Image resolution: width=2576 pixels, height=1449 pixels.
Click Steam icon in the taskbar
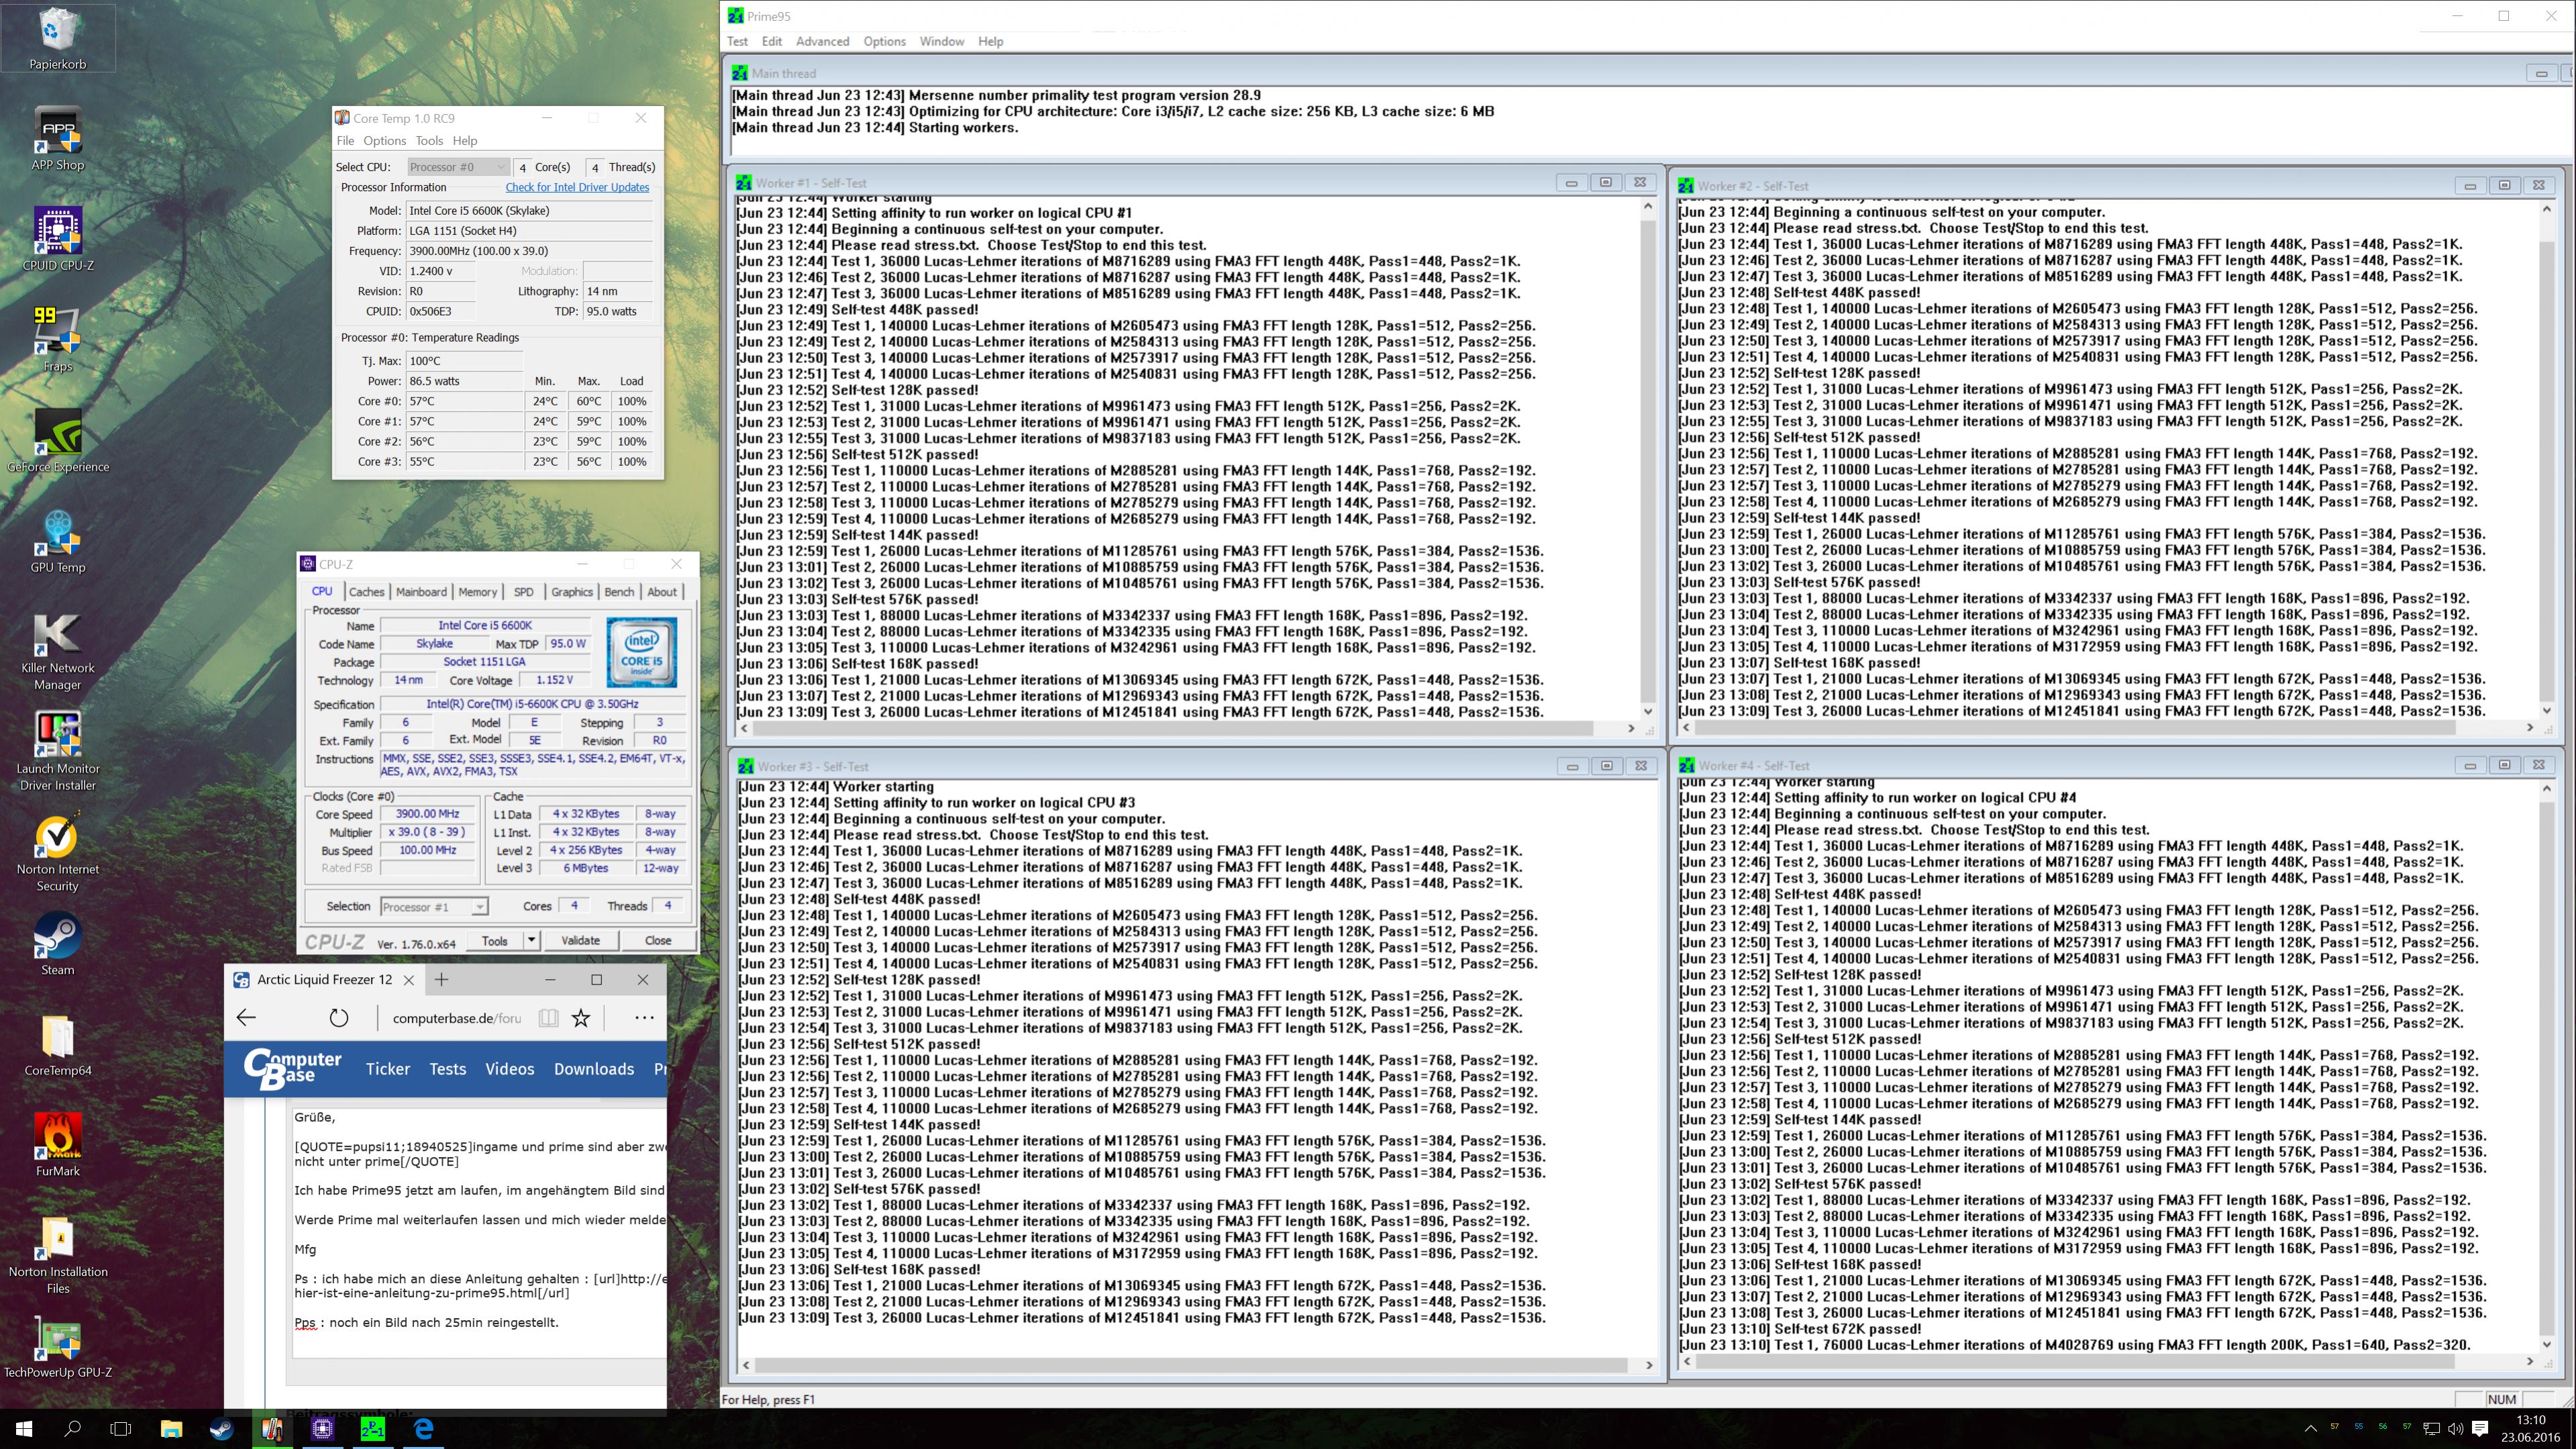[x=221, y=1430]
